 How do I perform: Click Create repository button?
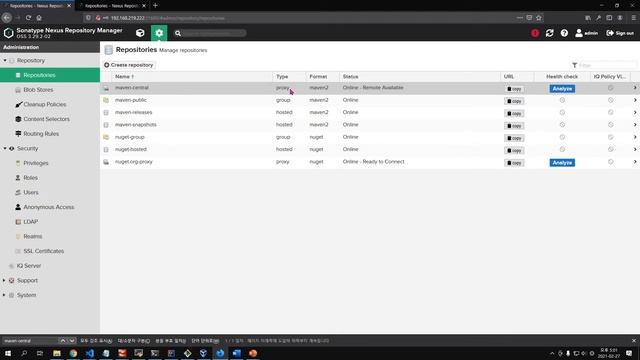[x=129, y=65]
